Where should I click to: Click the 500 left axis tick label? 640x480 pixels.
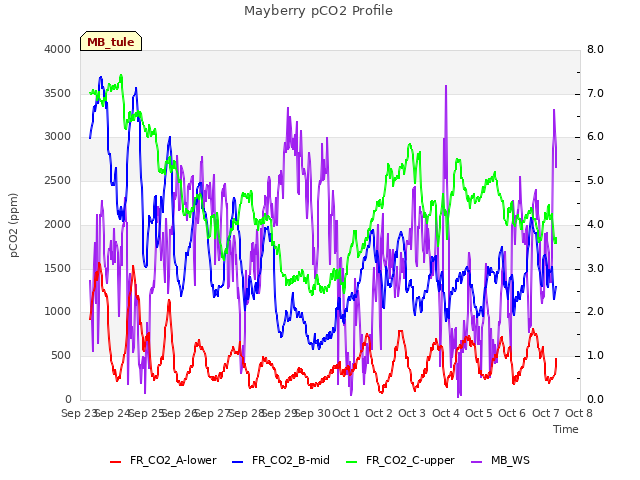click(x=61, y=356)
